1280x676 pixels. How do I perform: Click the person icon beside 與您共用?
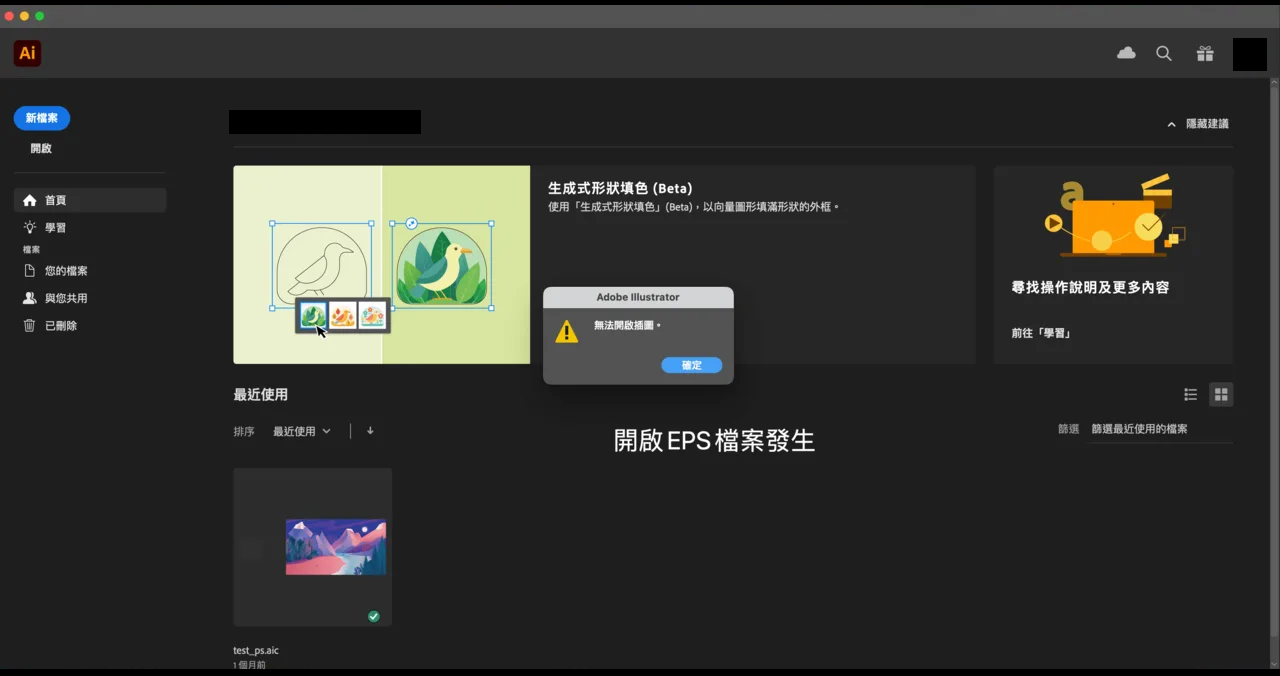coord(30,298)
